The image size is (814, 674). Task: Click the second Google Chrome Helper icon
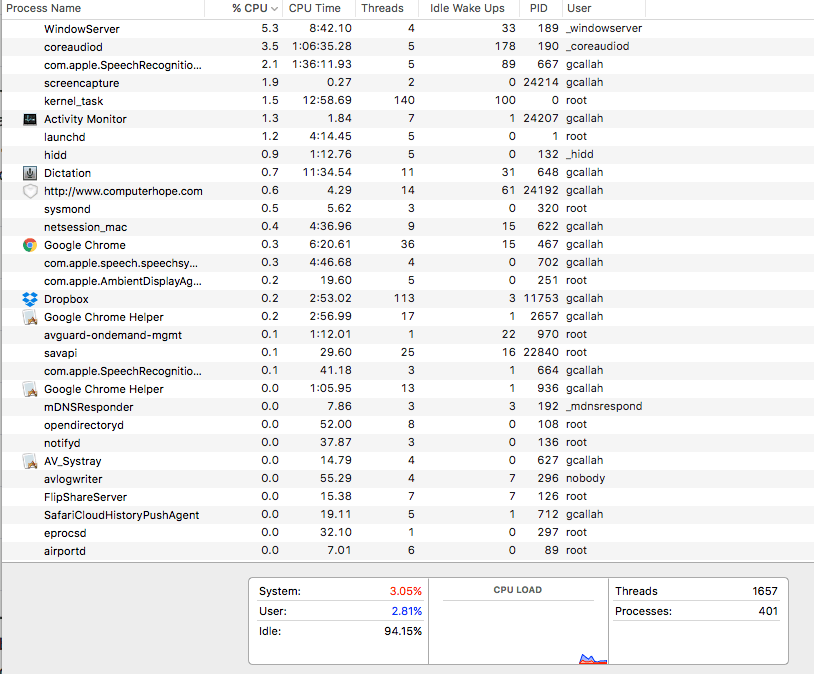pos(29,389)
